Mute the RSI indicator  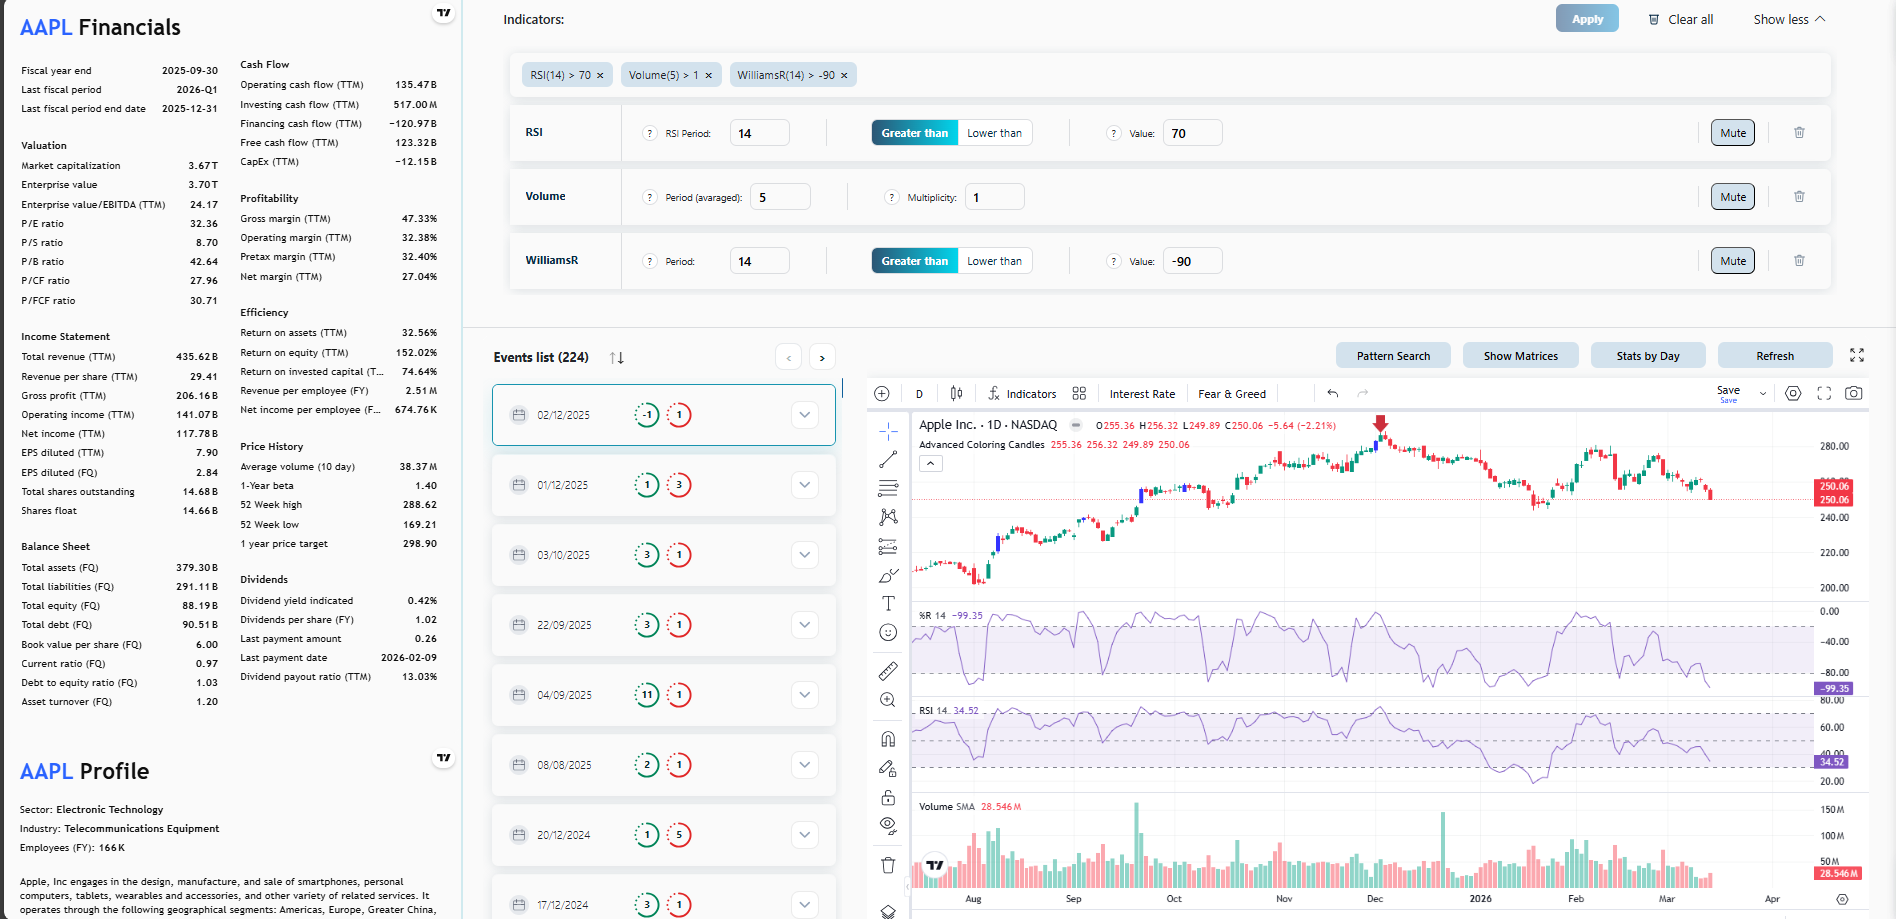1733,133
